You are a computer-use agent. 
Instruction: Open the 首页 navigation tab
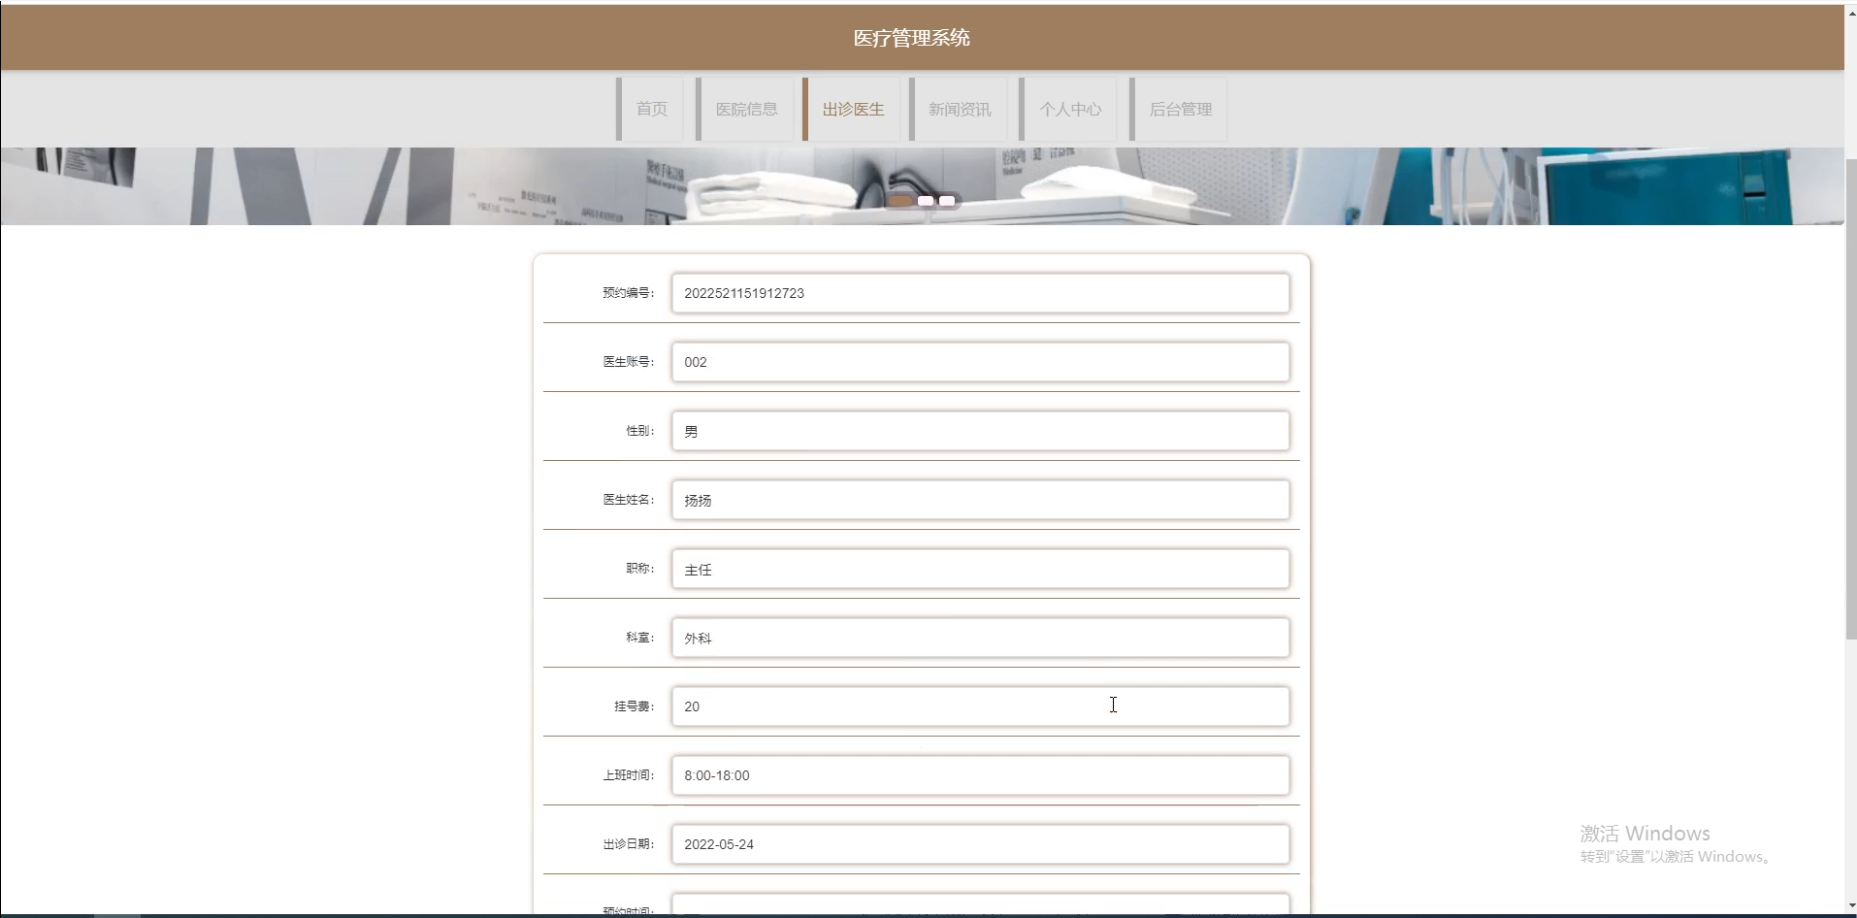pos(651,109)
